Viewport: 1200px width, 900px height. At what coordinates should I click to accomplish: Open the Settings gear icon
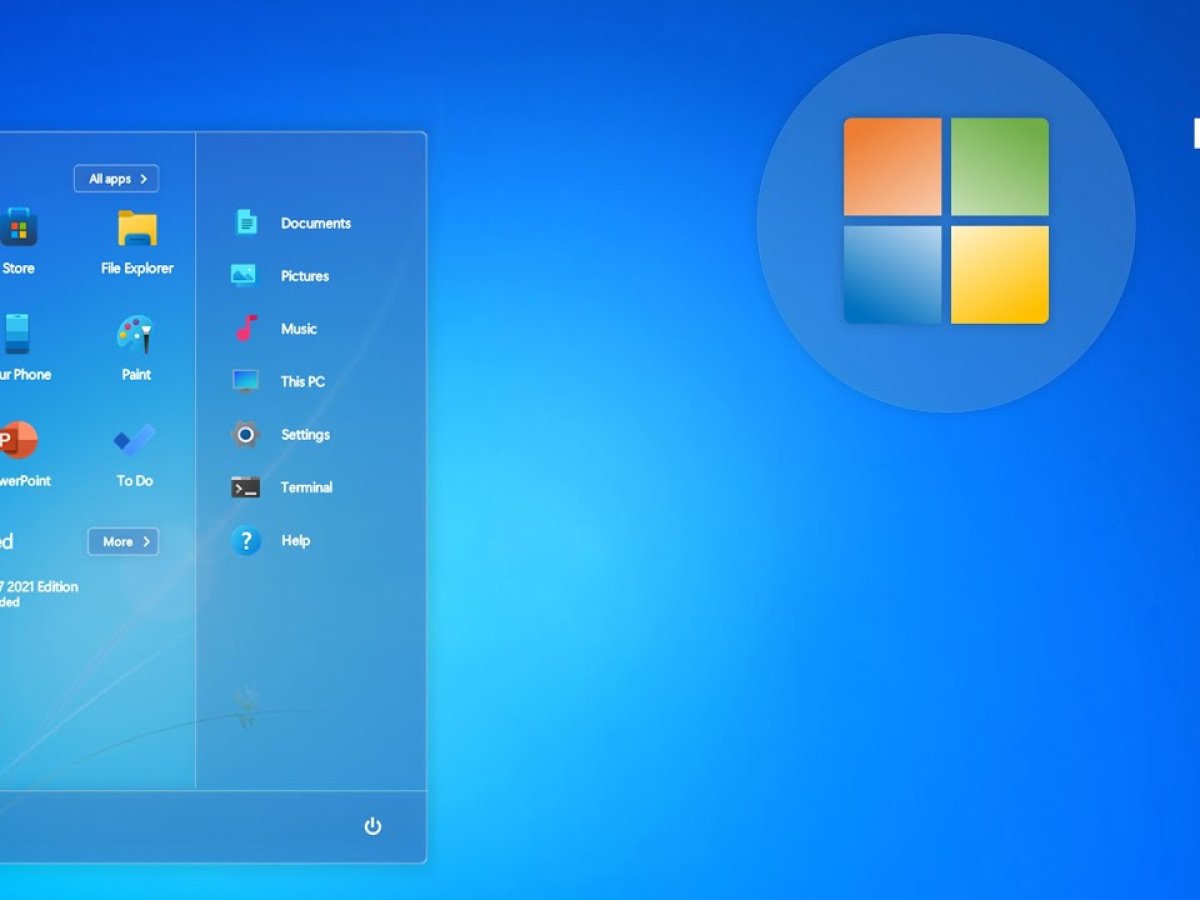(x=245, y=434)
